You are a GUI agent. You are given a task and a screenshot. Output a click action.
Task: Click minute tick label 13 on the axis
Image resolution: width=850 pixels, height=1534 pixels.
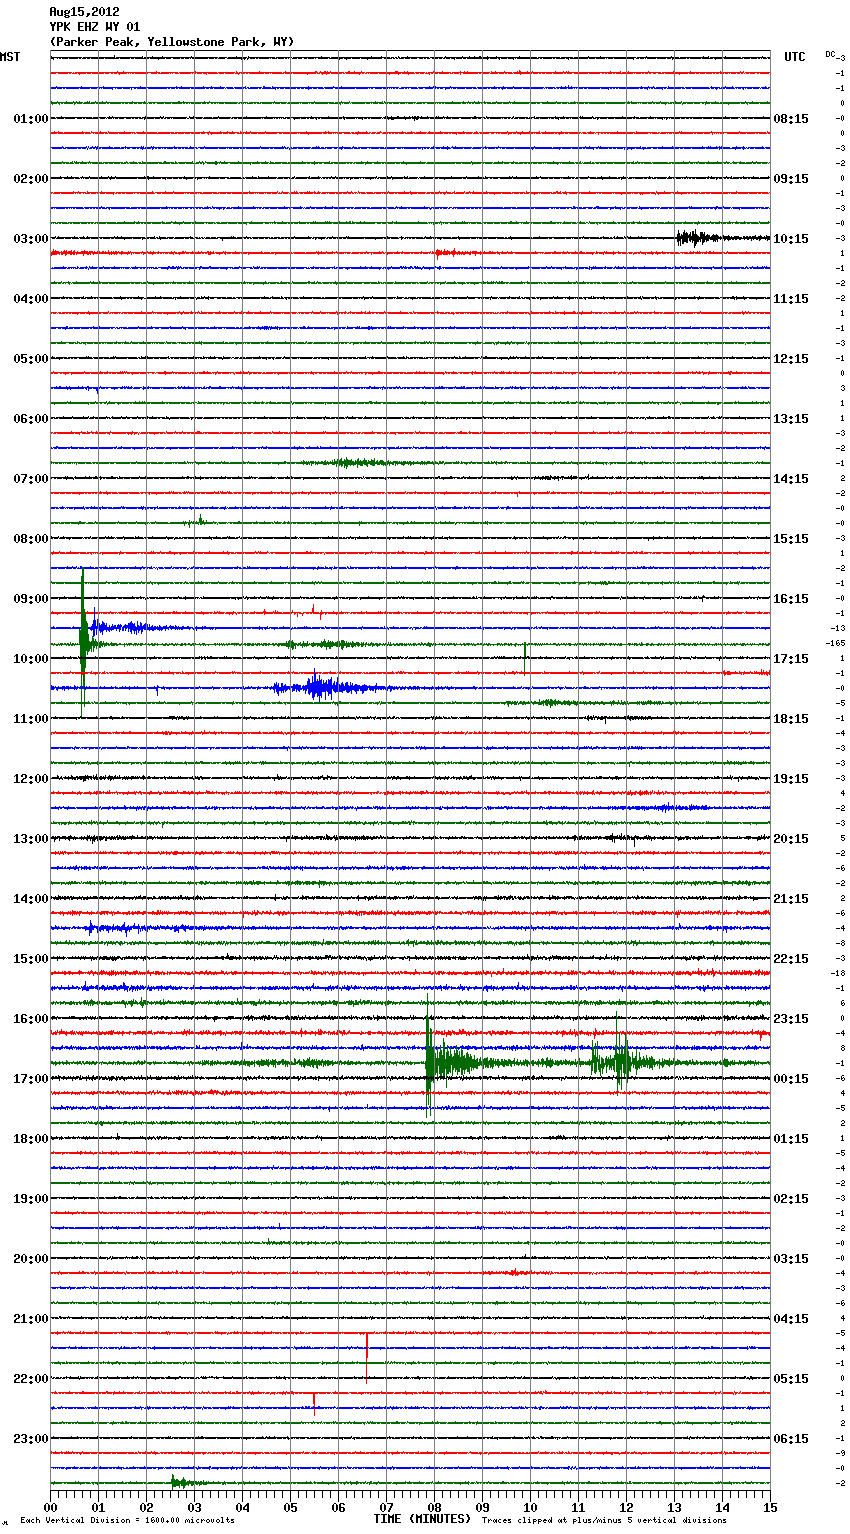tap(675, 1507)
